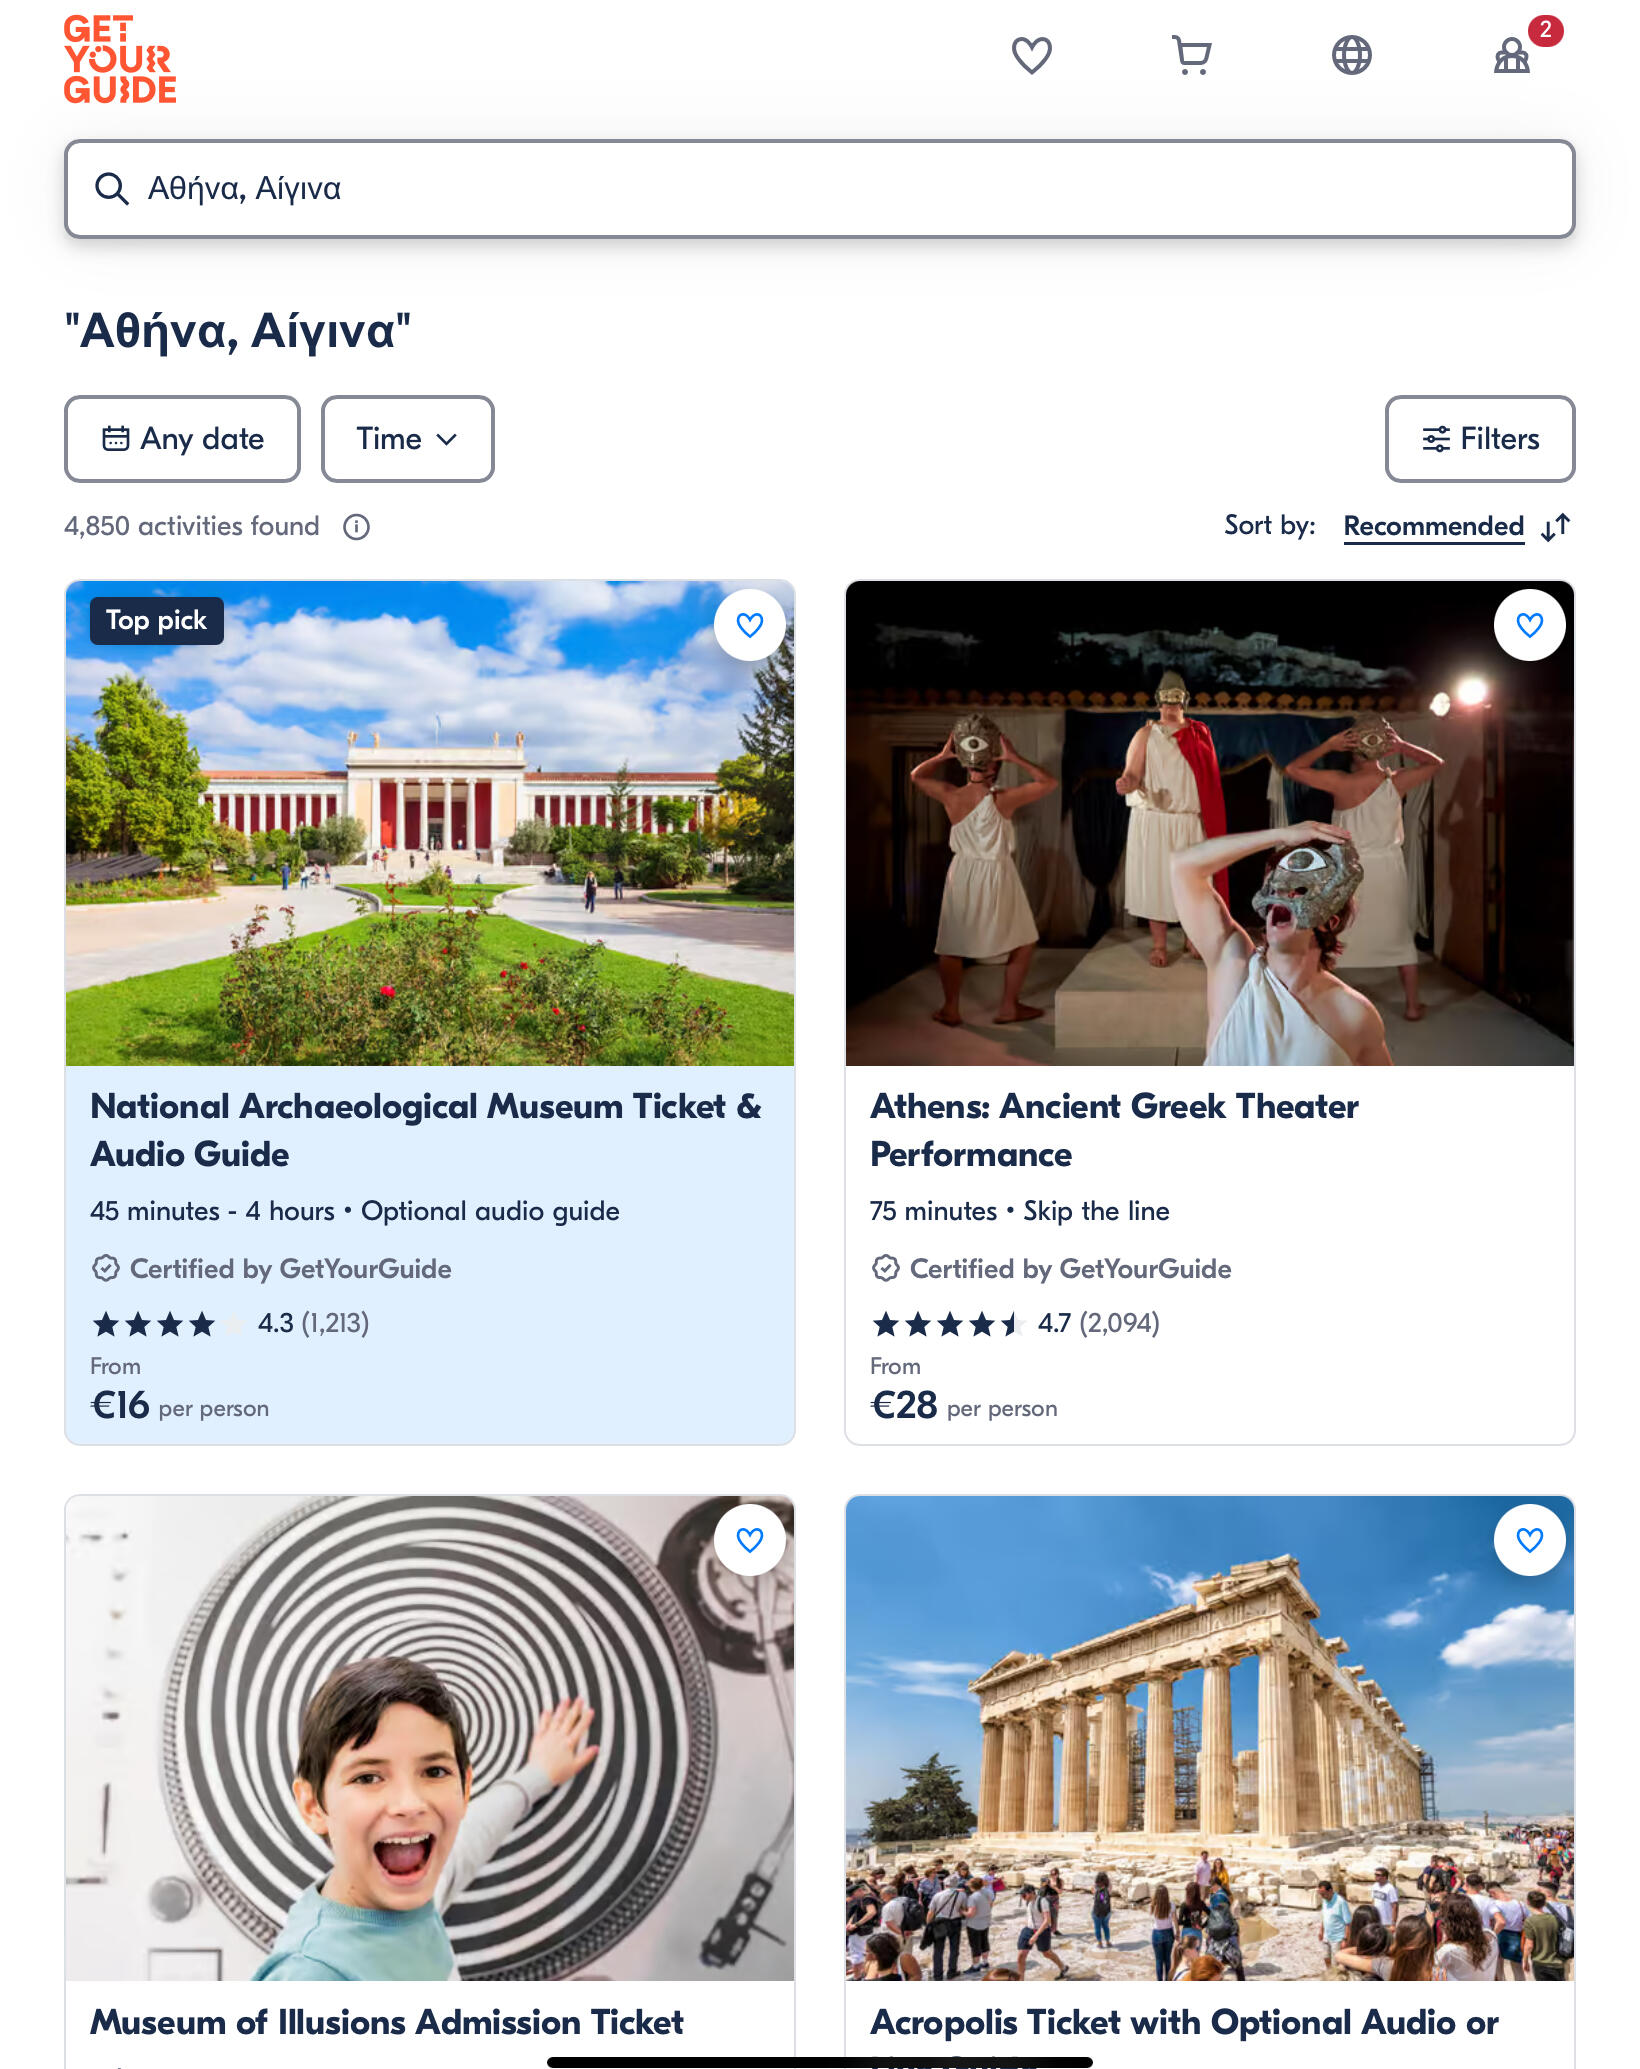
Task: Click the GetYourGuide logo
Action: (120, 60)
